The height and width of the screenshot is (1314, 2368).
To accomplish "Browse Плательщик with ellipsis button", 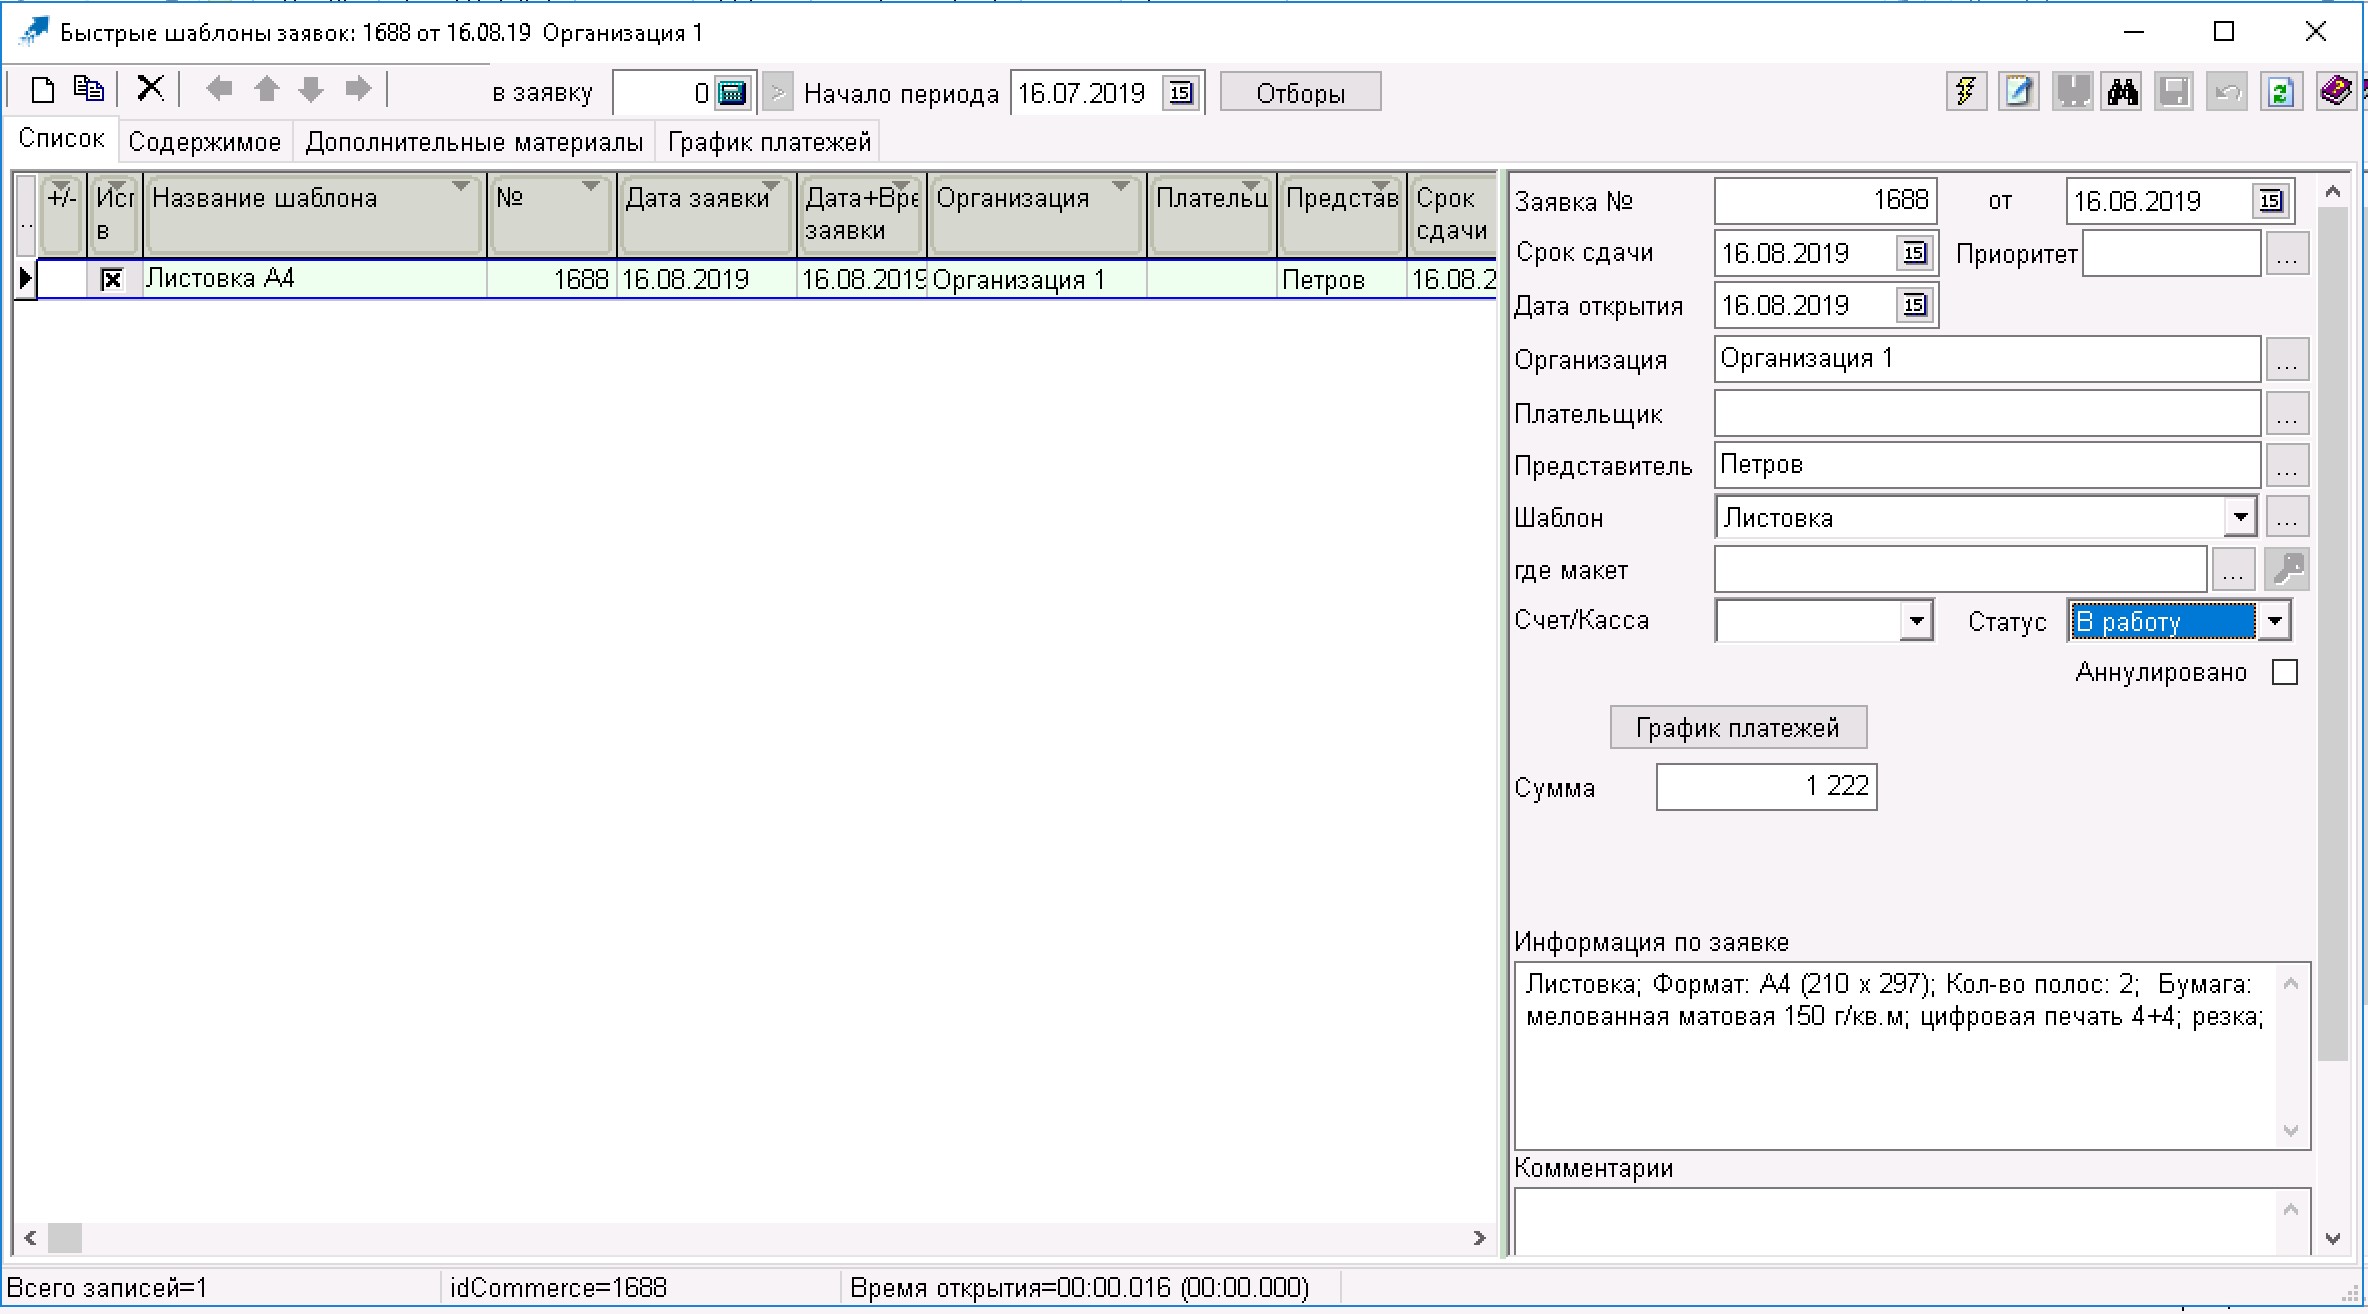I will click(2287, 413).
